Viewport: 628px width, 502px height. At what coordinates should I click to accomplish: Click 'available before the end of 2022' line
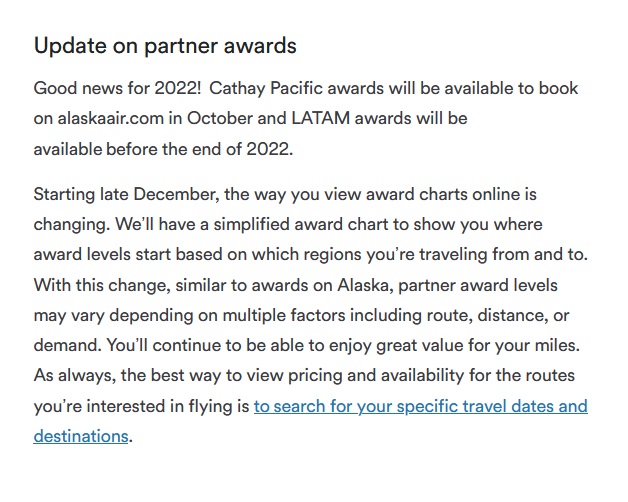pos(162,148)
